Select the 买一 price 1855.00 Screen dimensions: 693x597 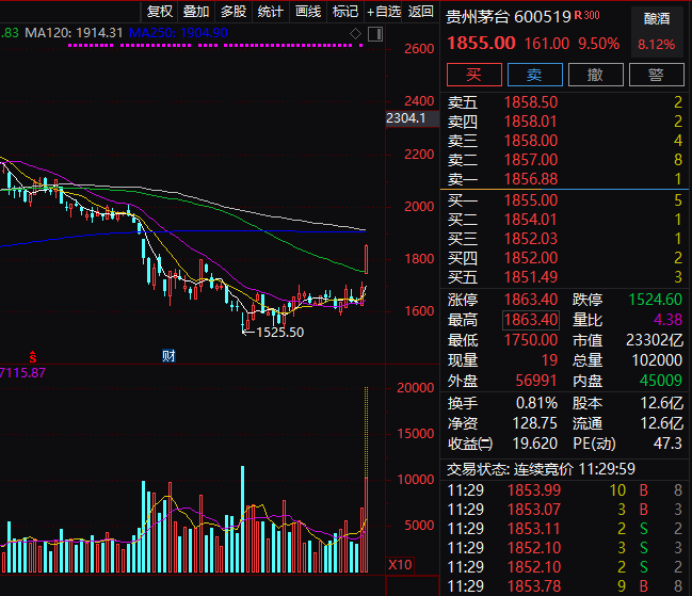click(x=531, y=201)
